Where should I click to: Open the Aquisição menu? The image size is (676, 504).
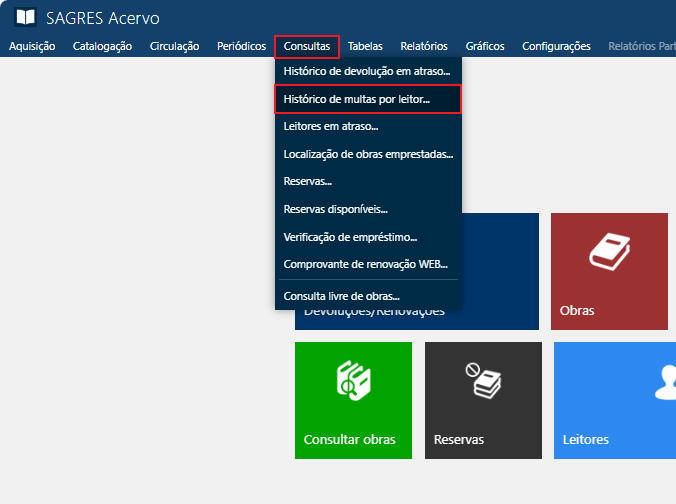(x=32, y=46)
